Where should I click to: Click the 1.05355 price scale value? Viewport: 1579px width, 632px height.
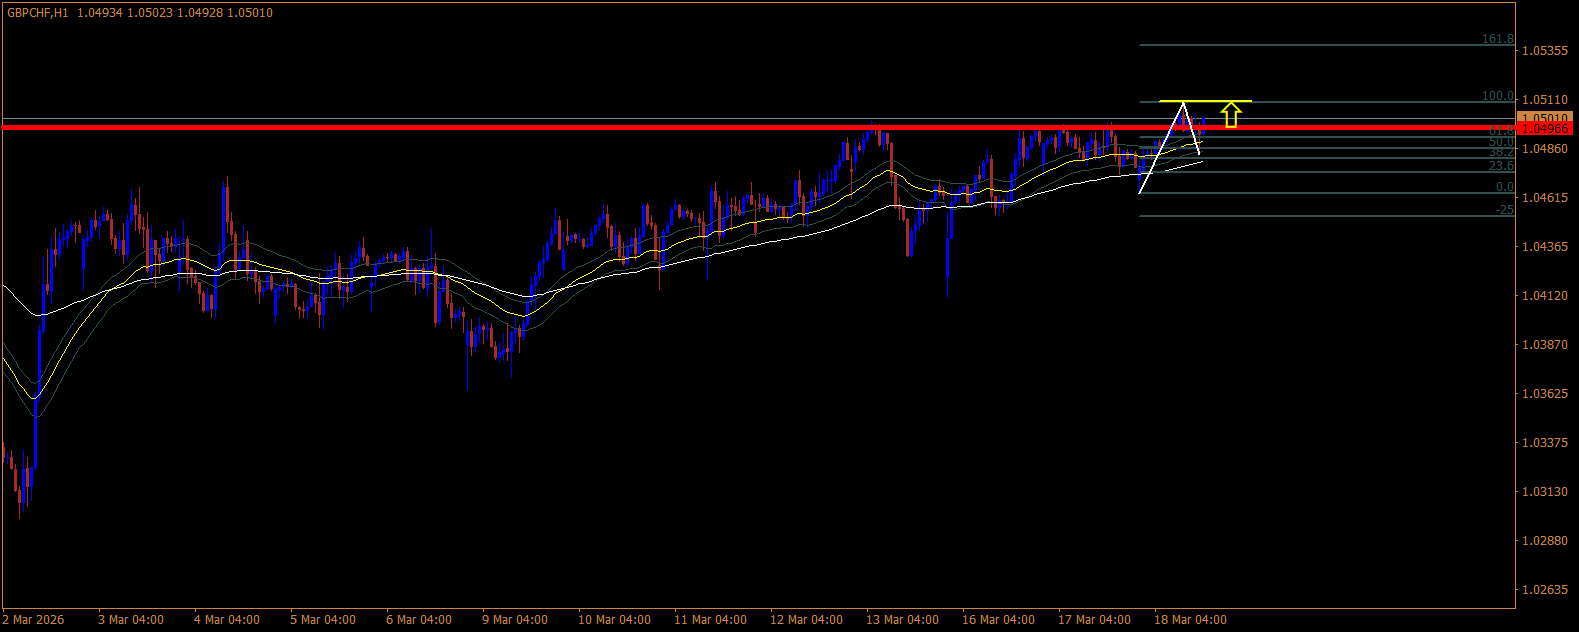[x=1545, y=50]
